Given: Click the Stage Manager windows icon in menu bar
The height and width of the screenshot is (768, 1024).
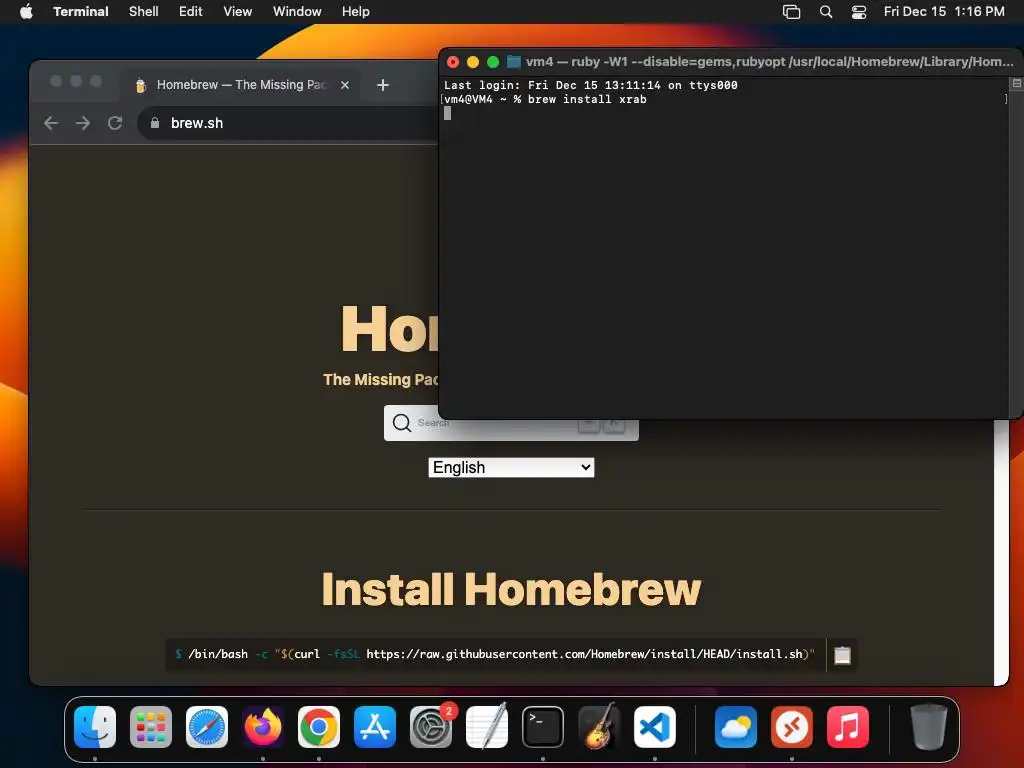Looking at the screenshot, I should 791,11.
